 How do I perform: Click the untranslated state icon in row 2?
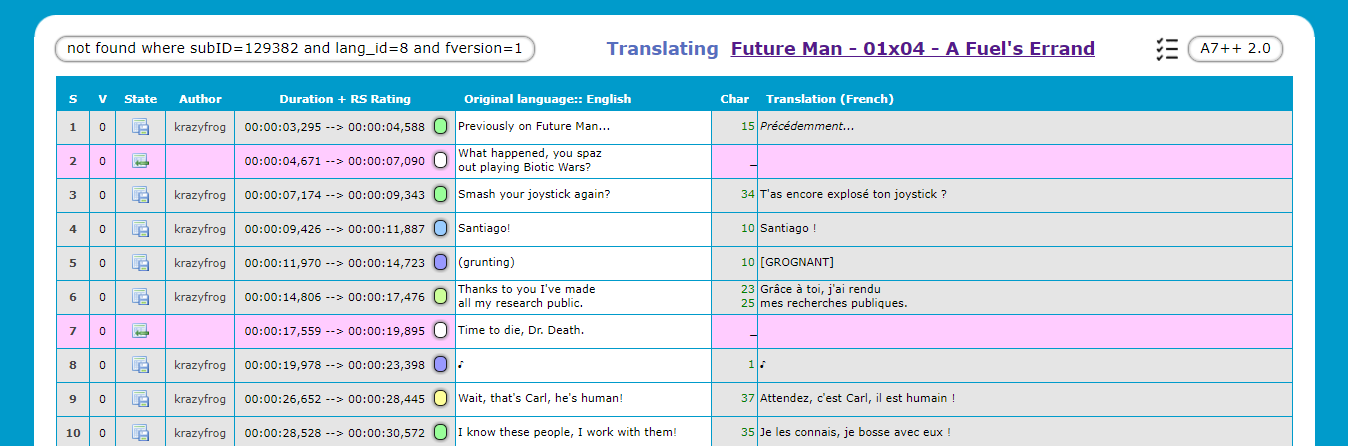140,161
